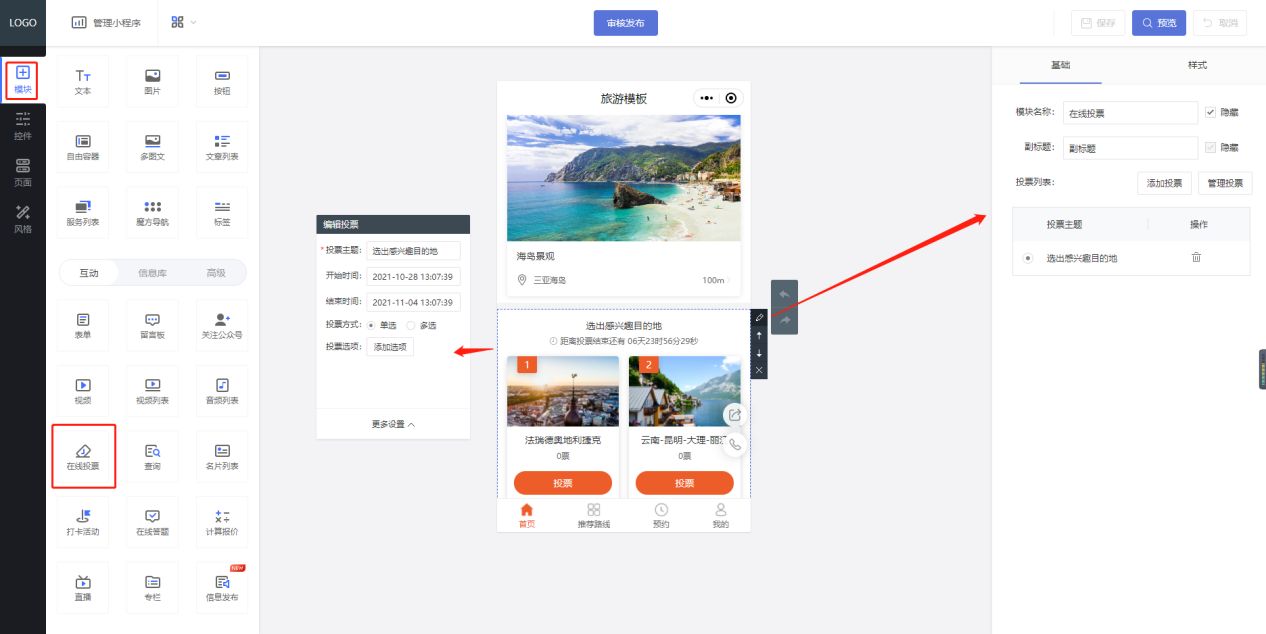
Task: Add a 按钮 module
Action: click(222, 82)
